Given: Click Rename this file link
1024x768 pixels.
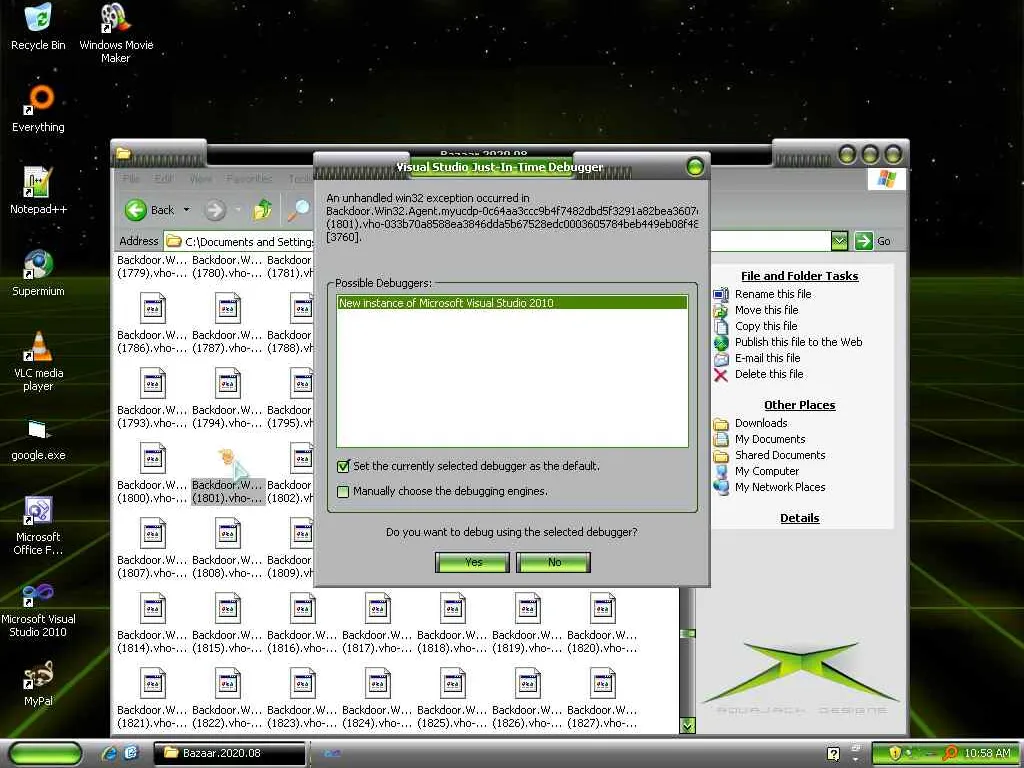Looking at the screenshot, I should pos(773,294).
